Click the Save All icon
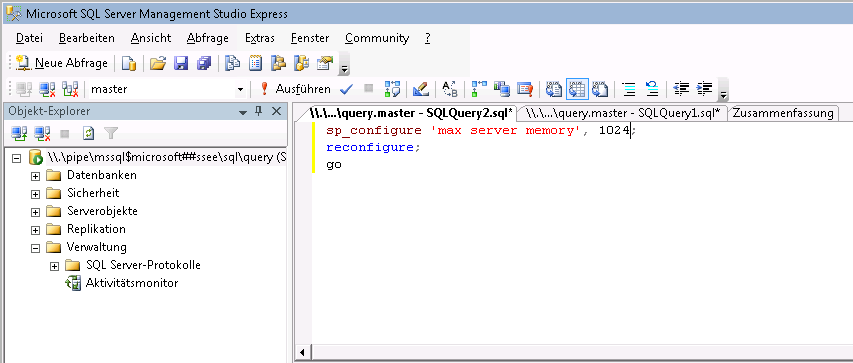This screenshot has width=853, height=363. tap(203, 63)
